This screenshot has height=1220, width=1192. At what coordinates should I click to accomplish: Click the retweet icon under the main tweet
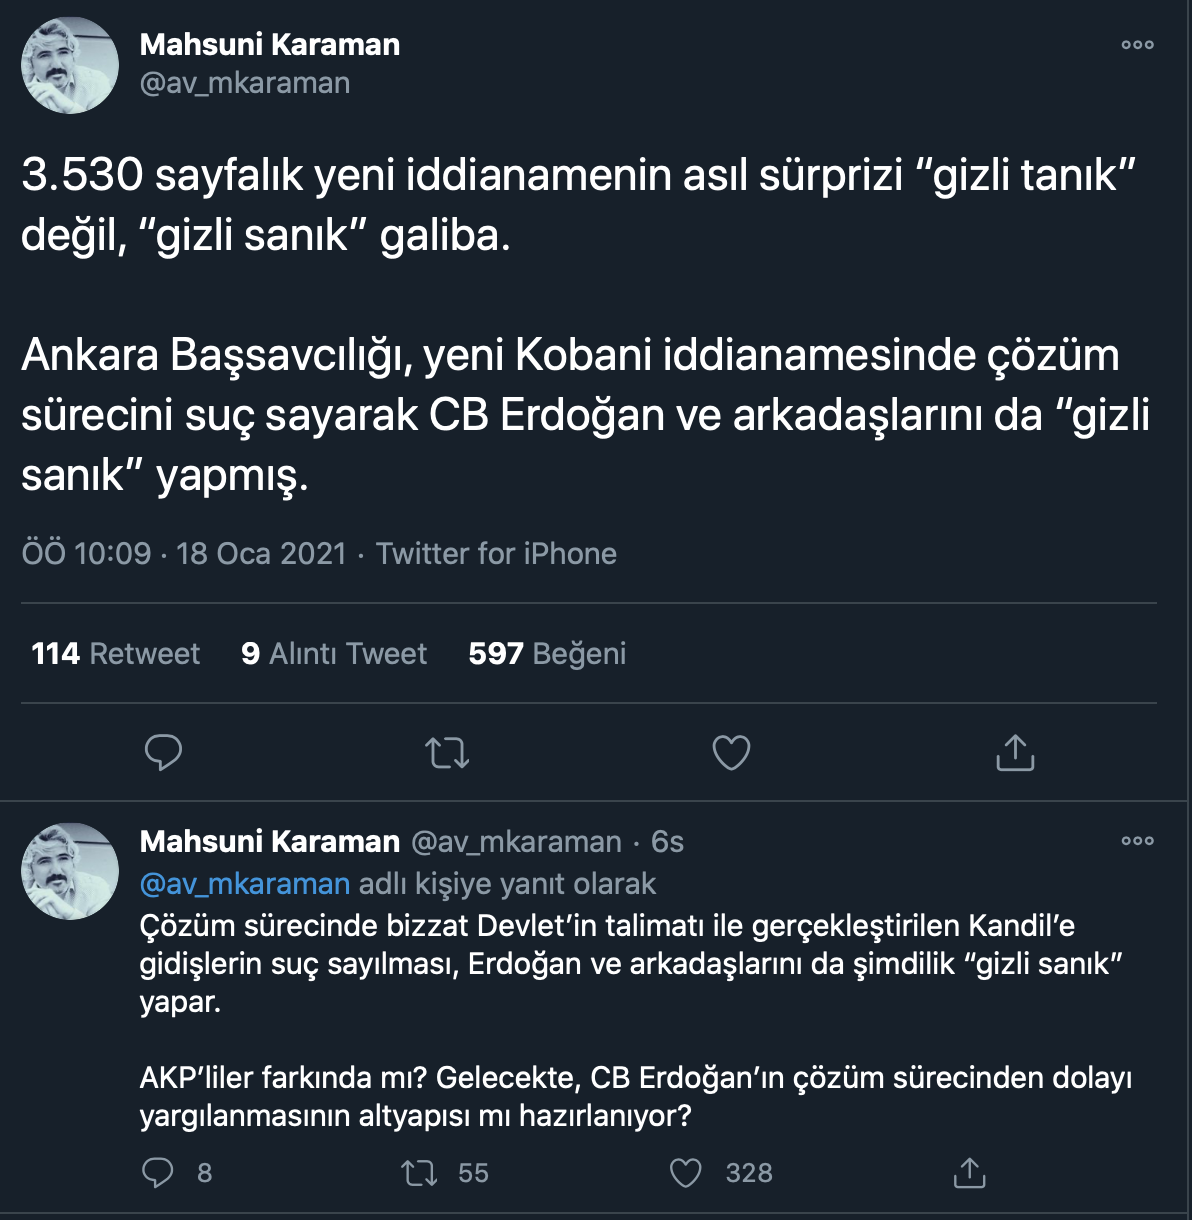coord(447,753)
